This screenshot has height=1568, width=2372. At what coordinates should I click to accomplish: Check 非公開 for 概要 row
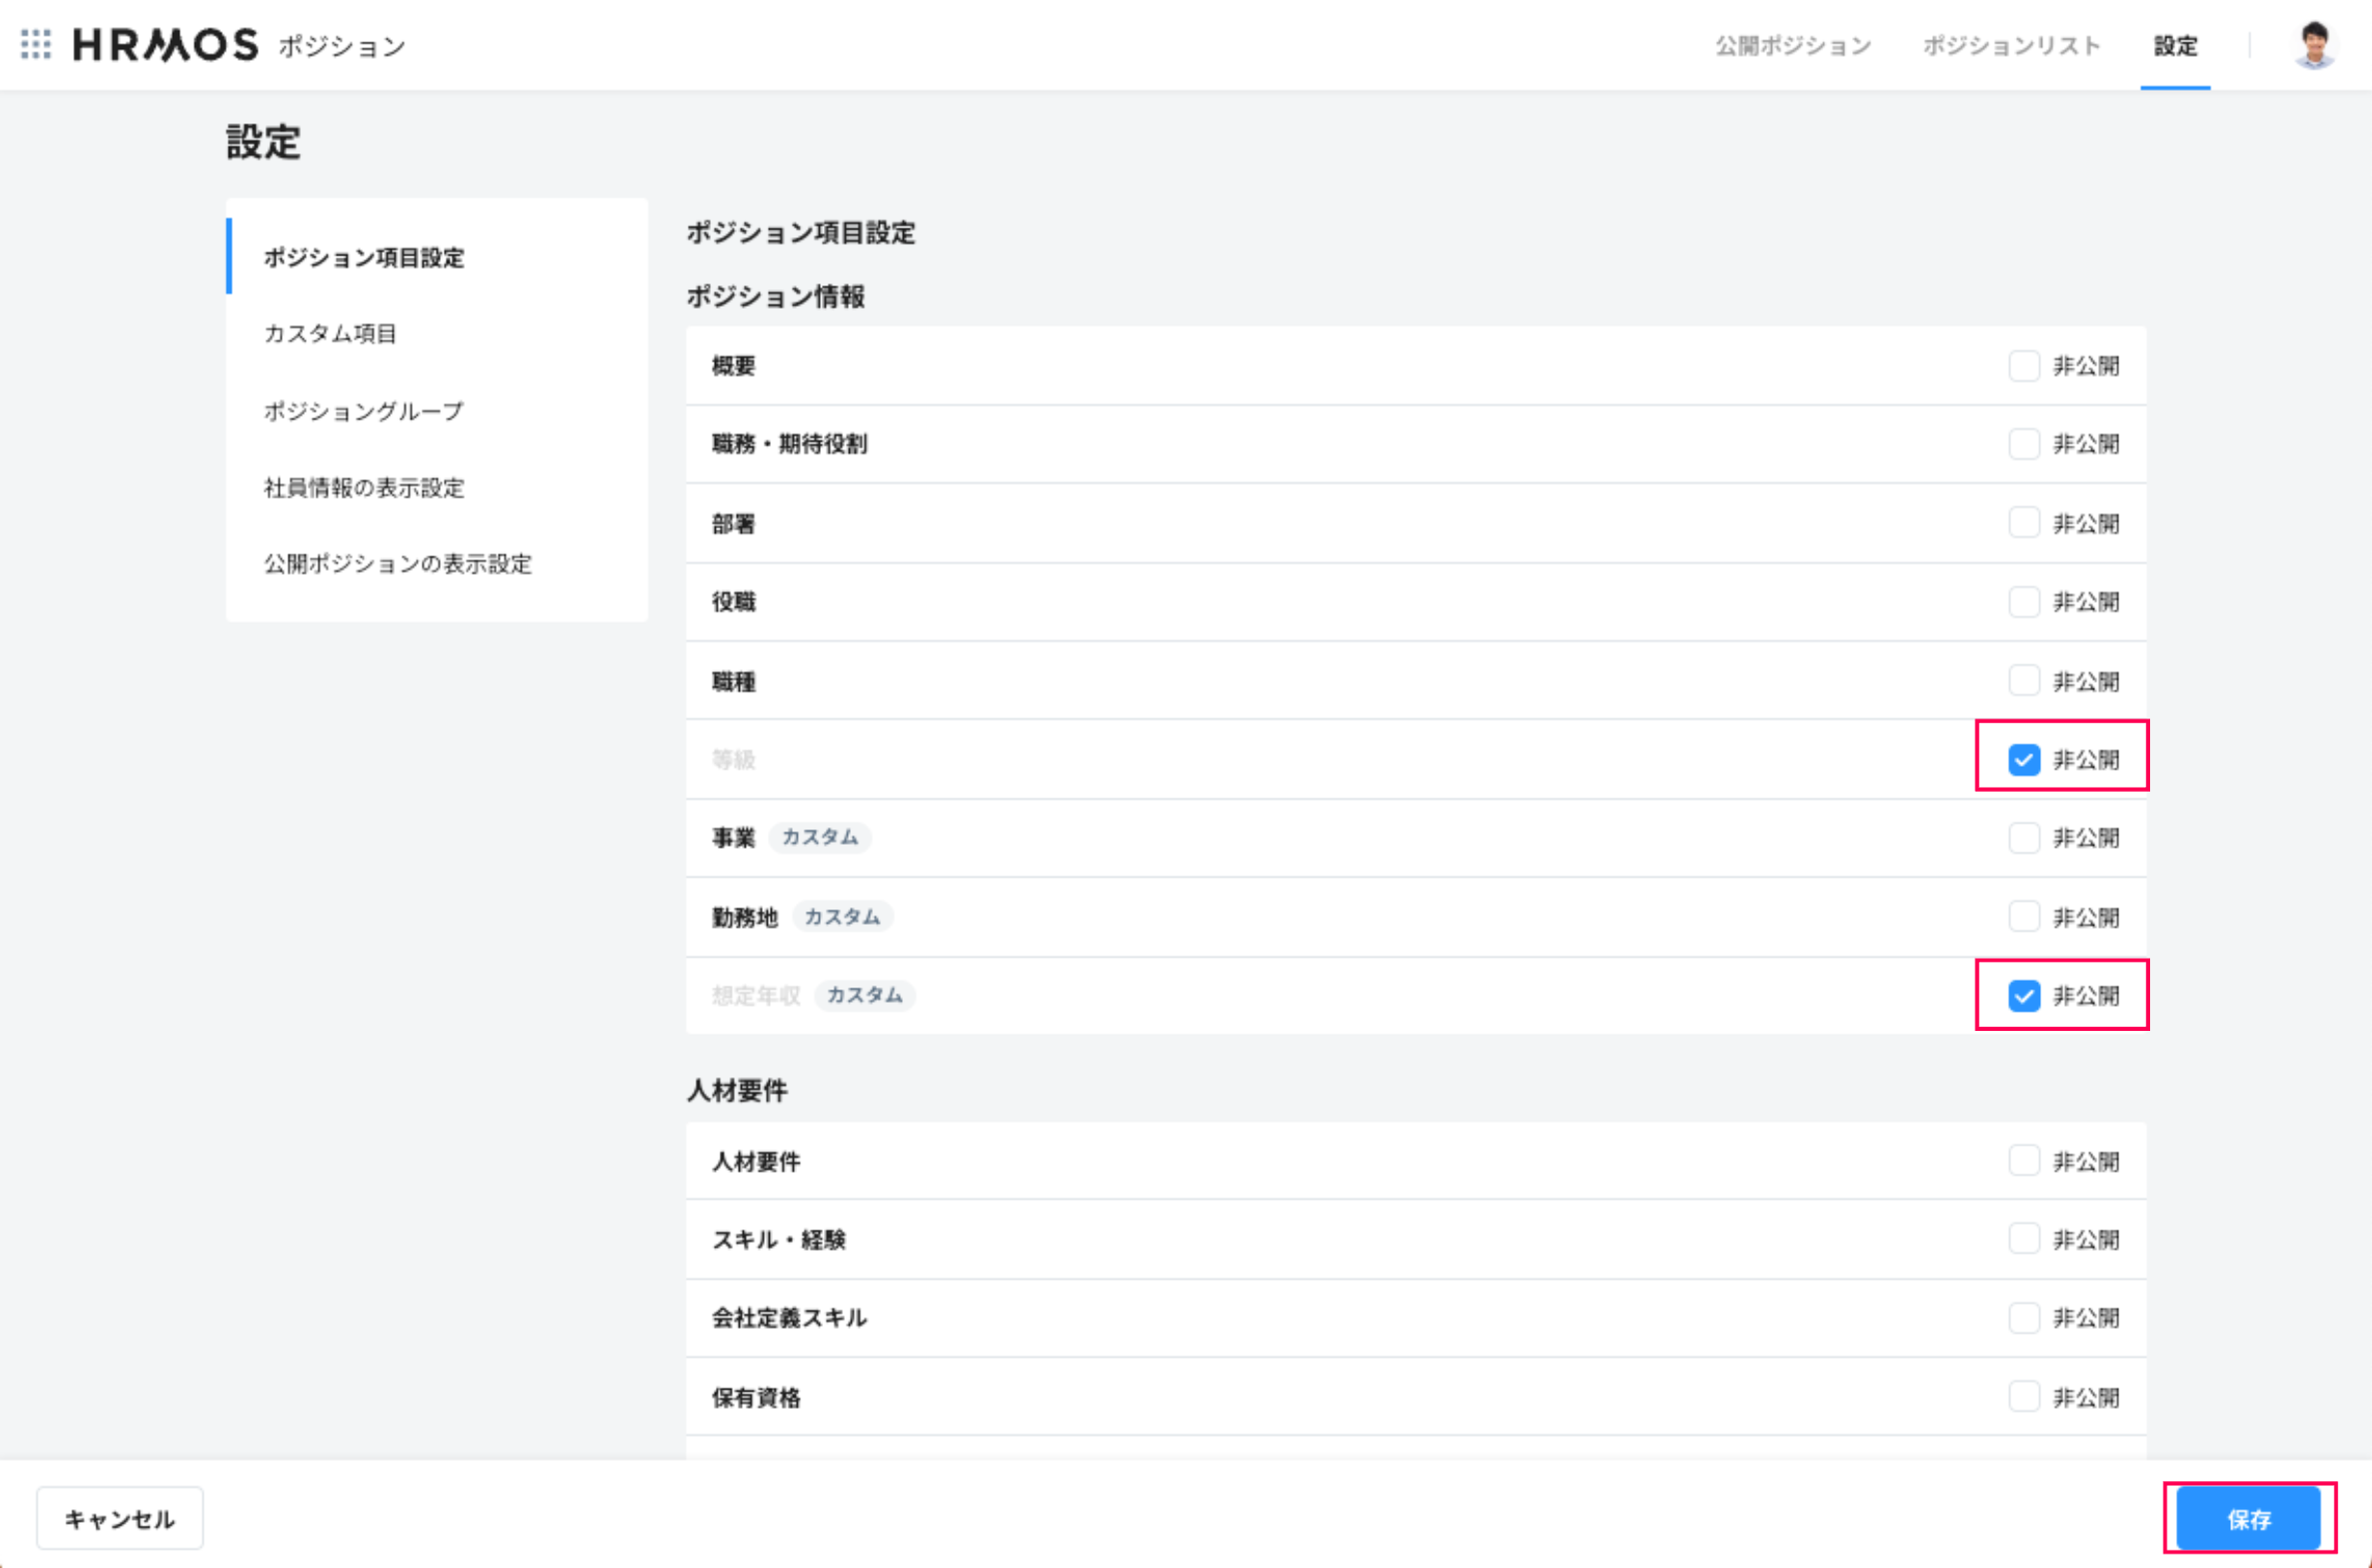pyautogui.click(x=2023, y=366)
